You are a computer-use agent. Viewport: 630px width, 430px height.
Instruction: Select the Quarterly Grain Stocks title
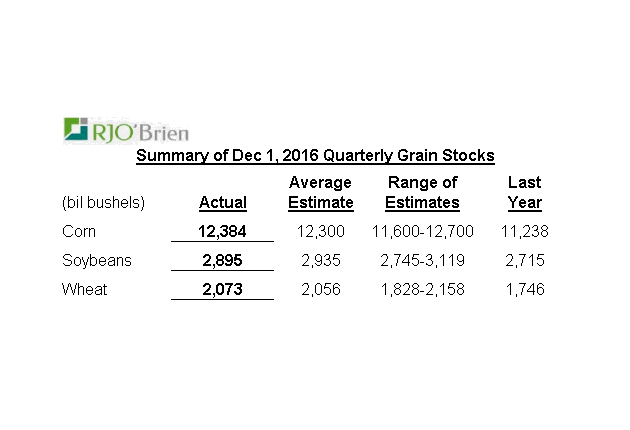pyautogui.click(x=315, y=156)
